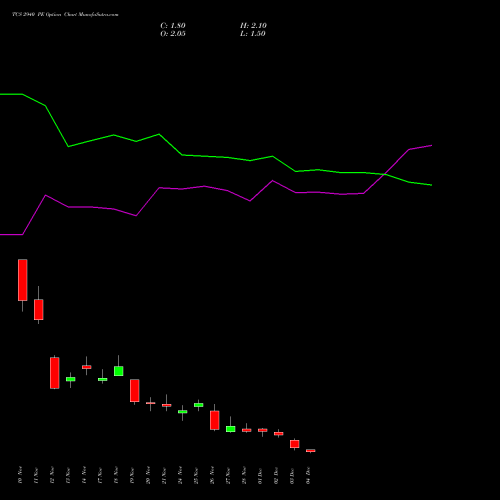Select the 04 Dec date label
Image resolution: width=500 pixels, height=500 pixels.
click(x=308, y=475)
